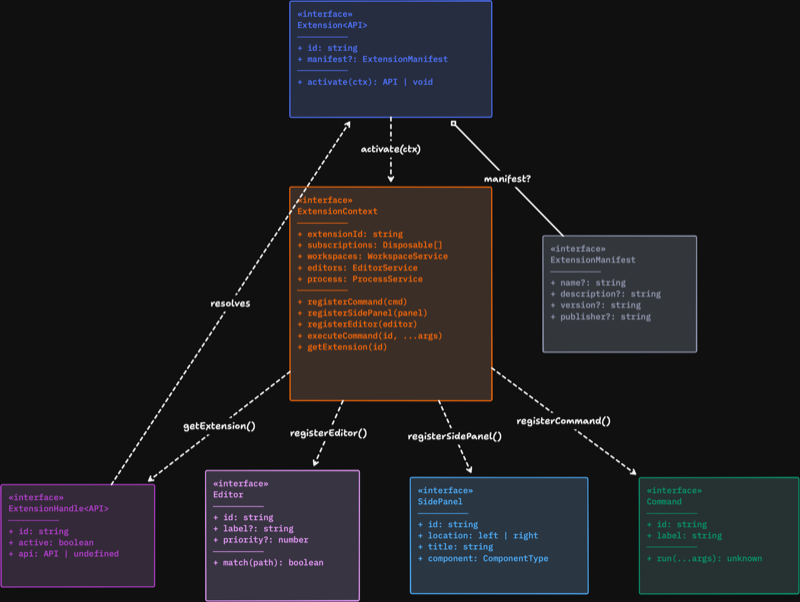Click 'label: string' in Command box
Screen dimensions: 800x602
point(689,536)
